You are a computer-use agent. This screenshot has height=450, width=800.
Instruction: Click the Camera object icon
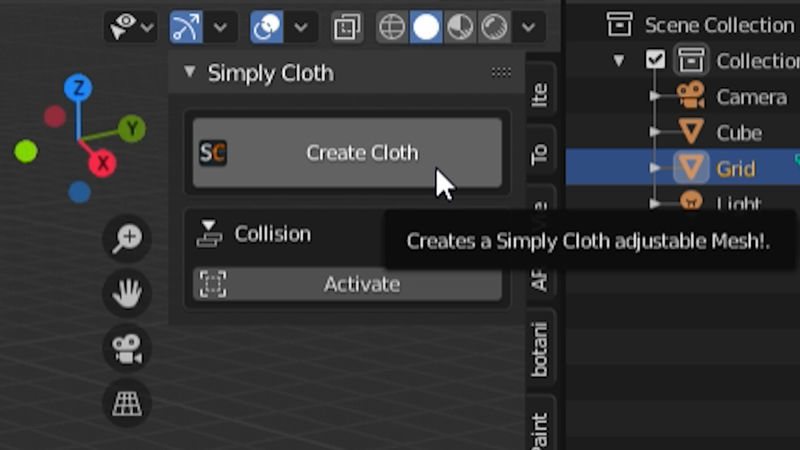point(691,96)
